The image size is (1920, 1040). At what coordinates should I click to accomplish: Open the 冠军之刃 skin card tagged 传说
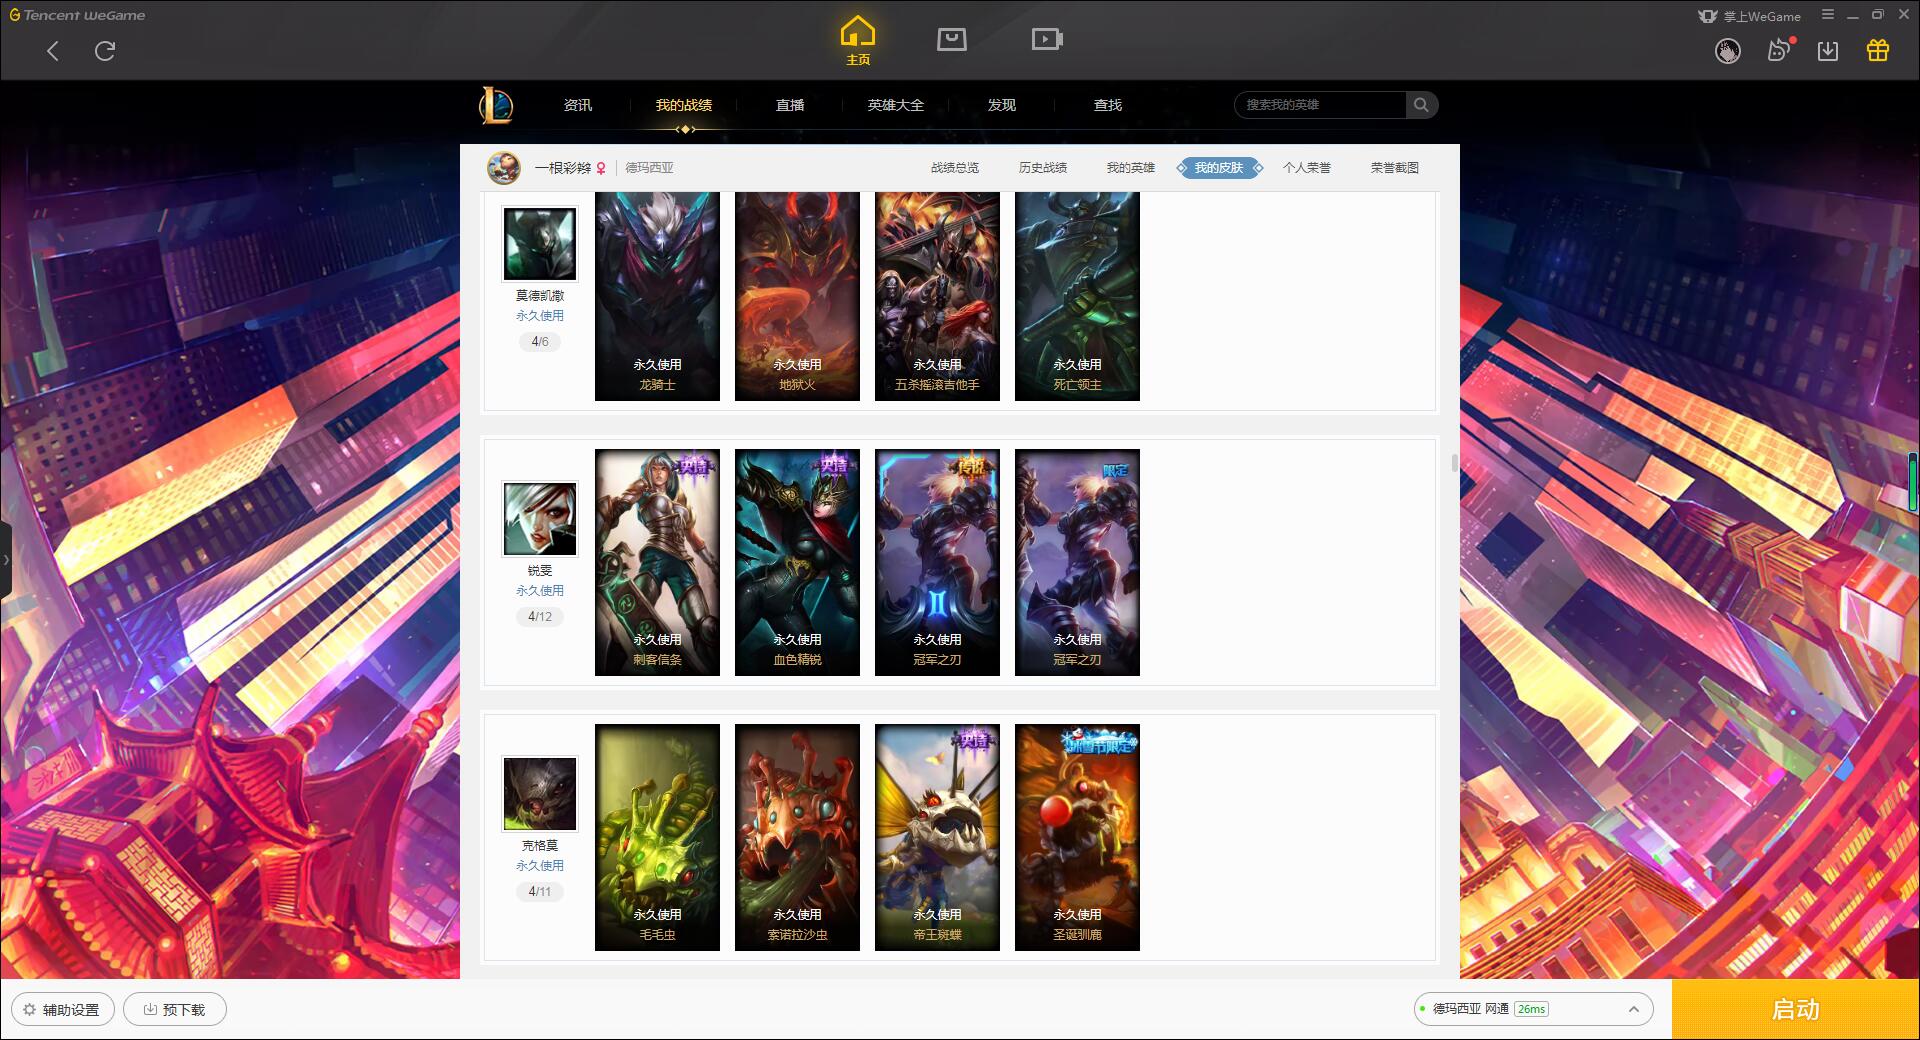(937, 562)
